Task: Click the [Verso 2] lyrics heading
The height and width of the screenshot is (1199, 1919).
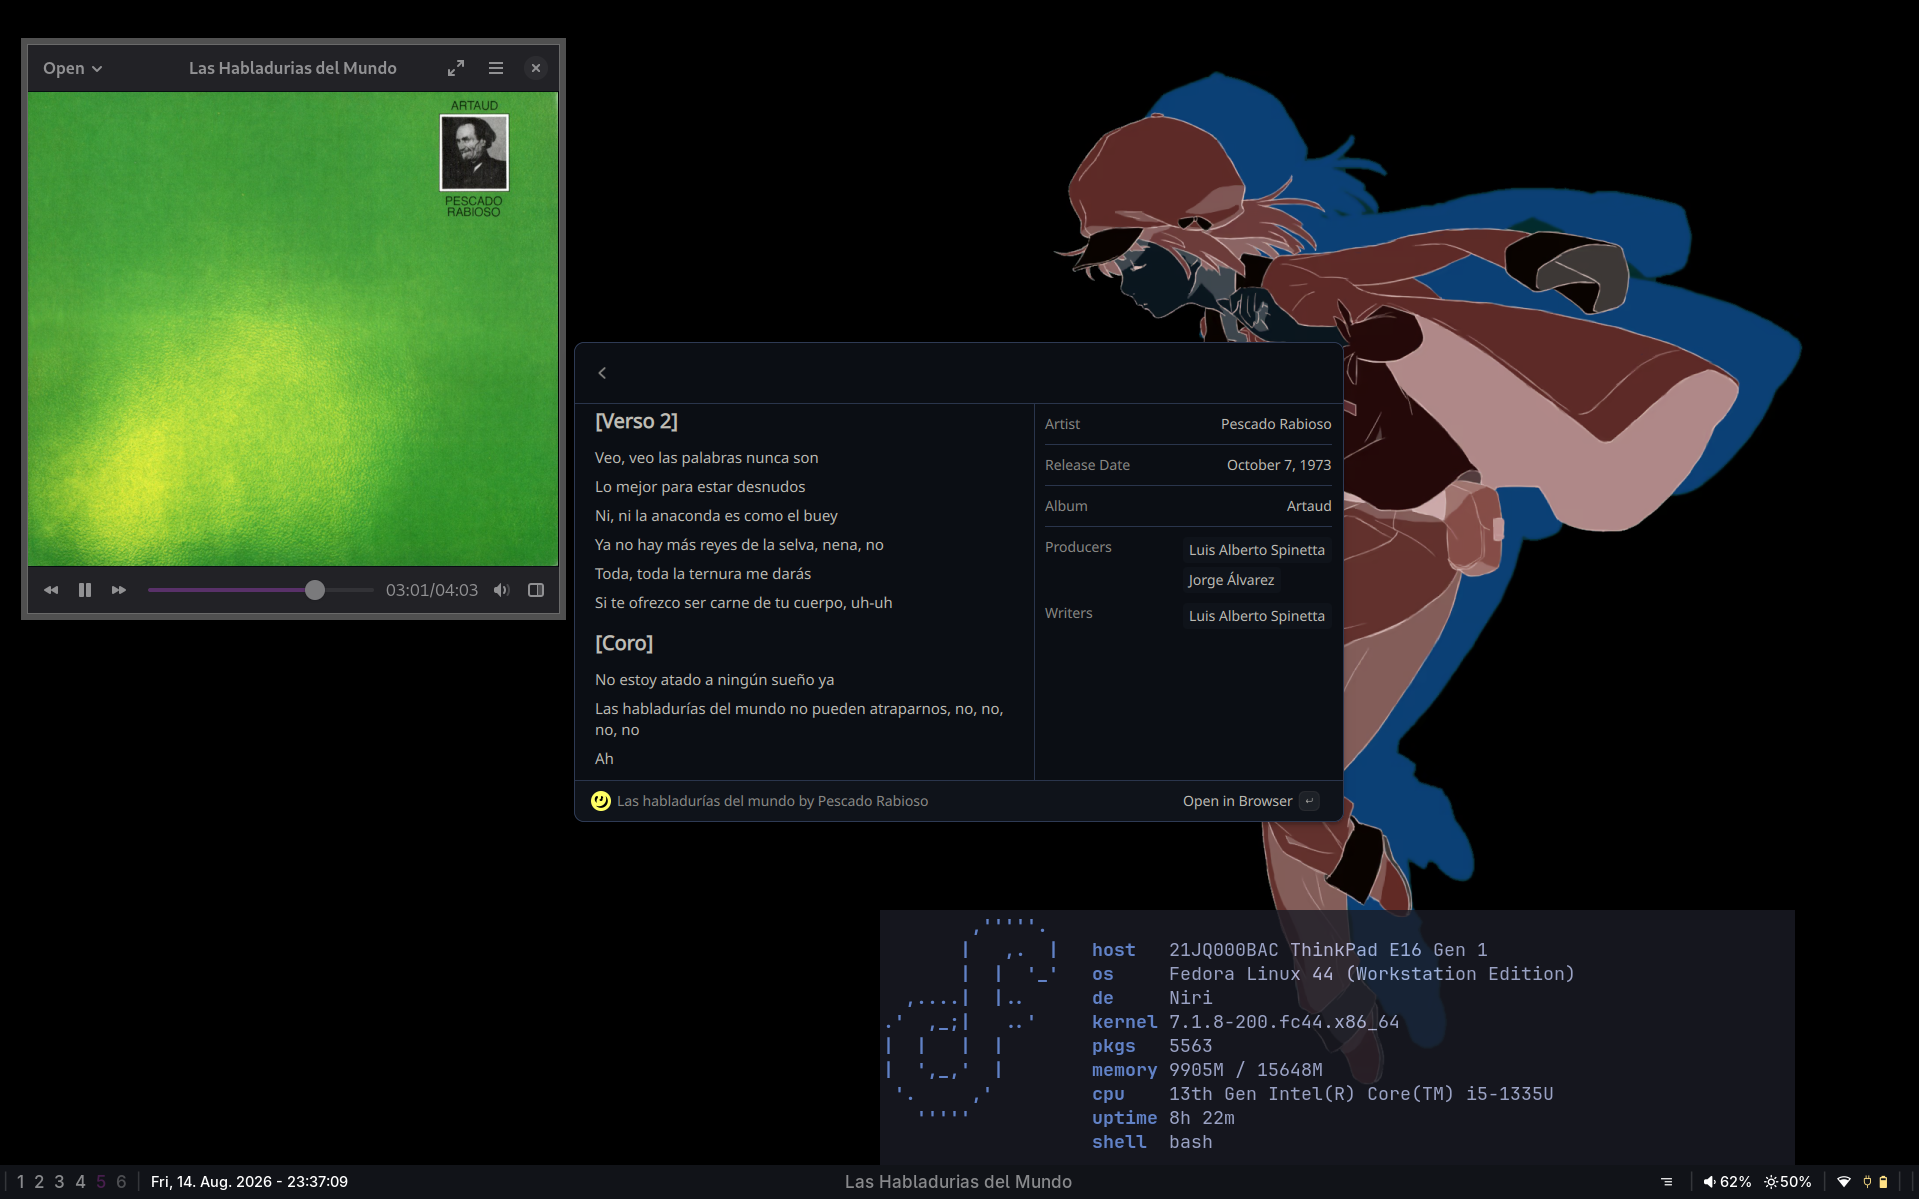Action: (x=636, y=421)
